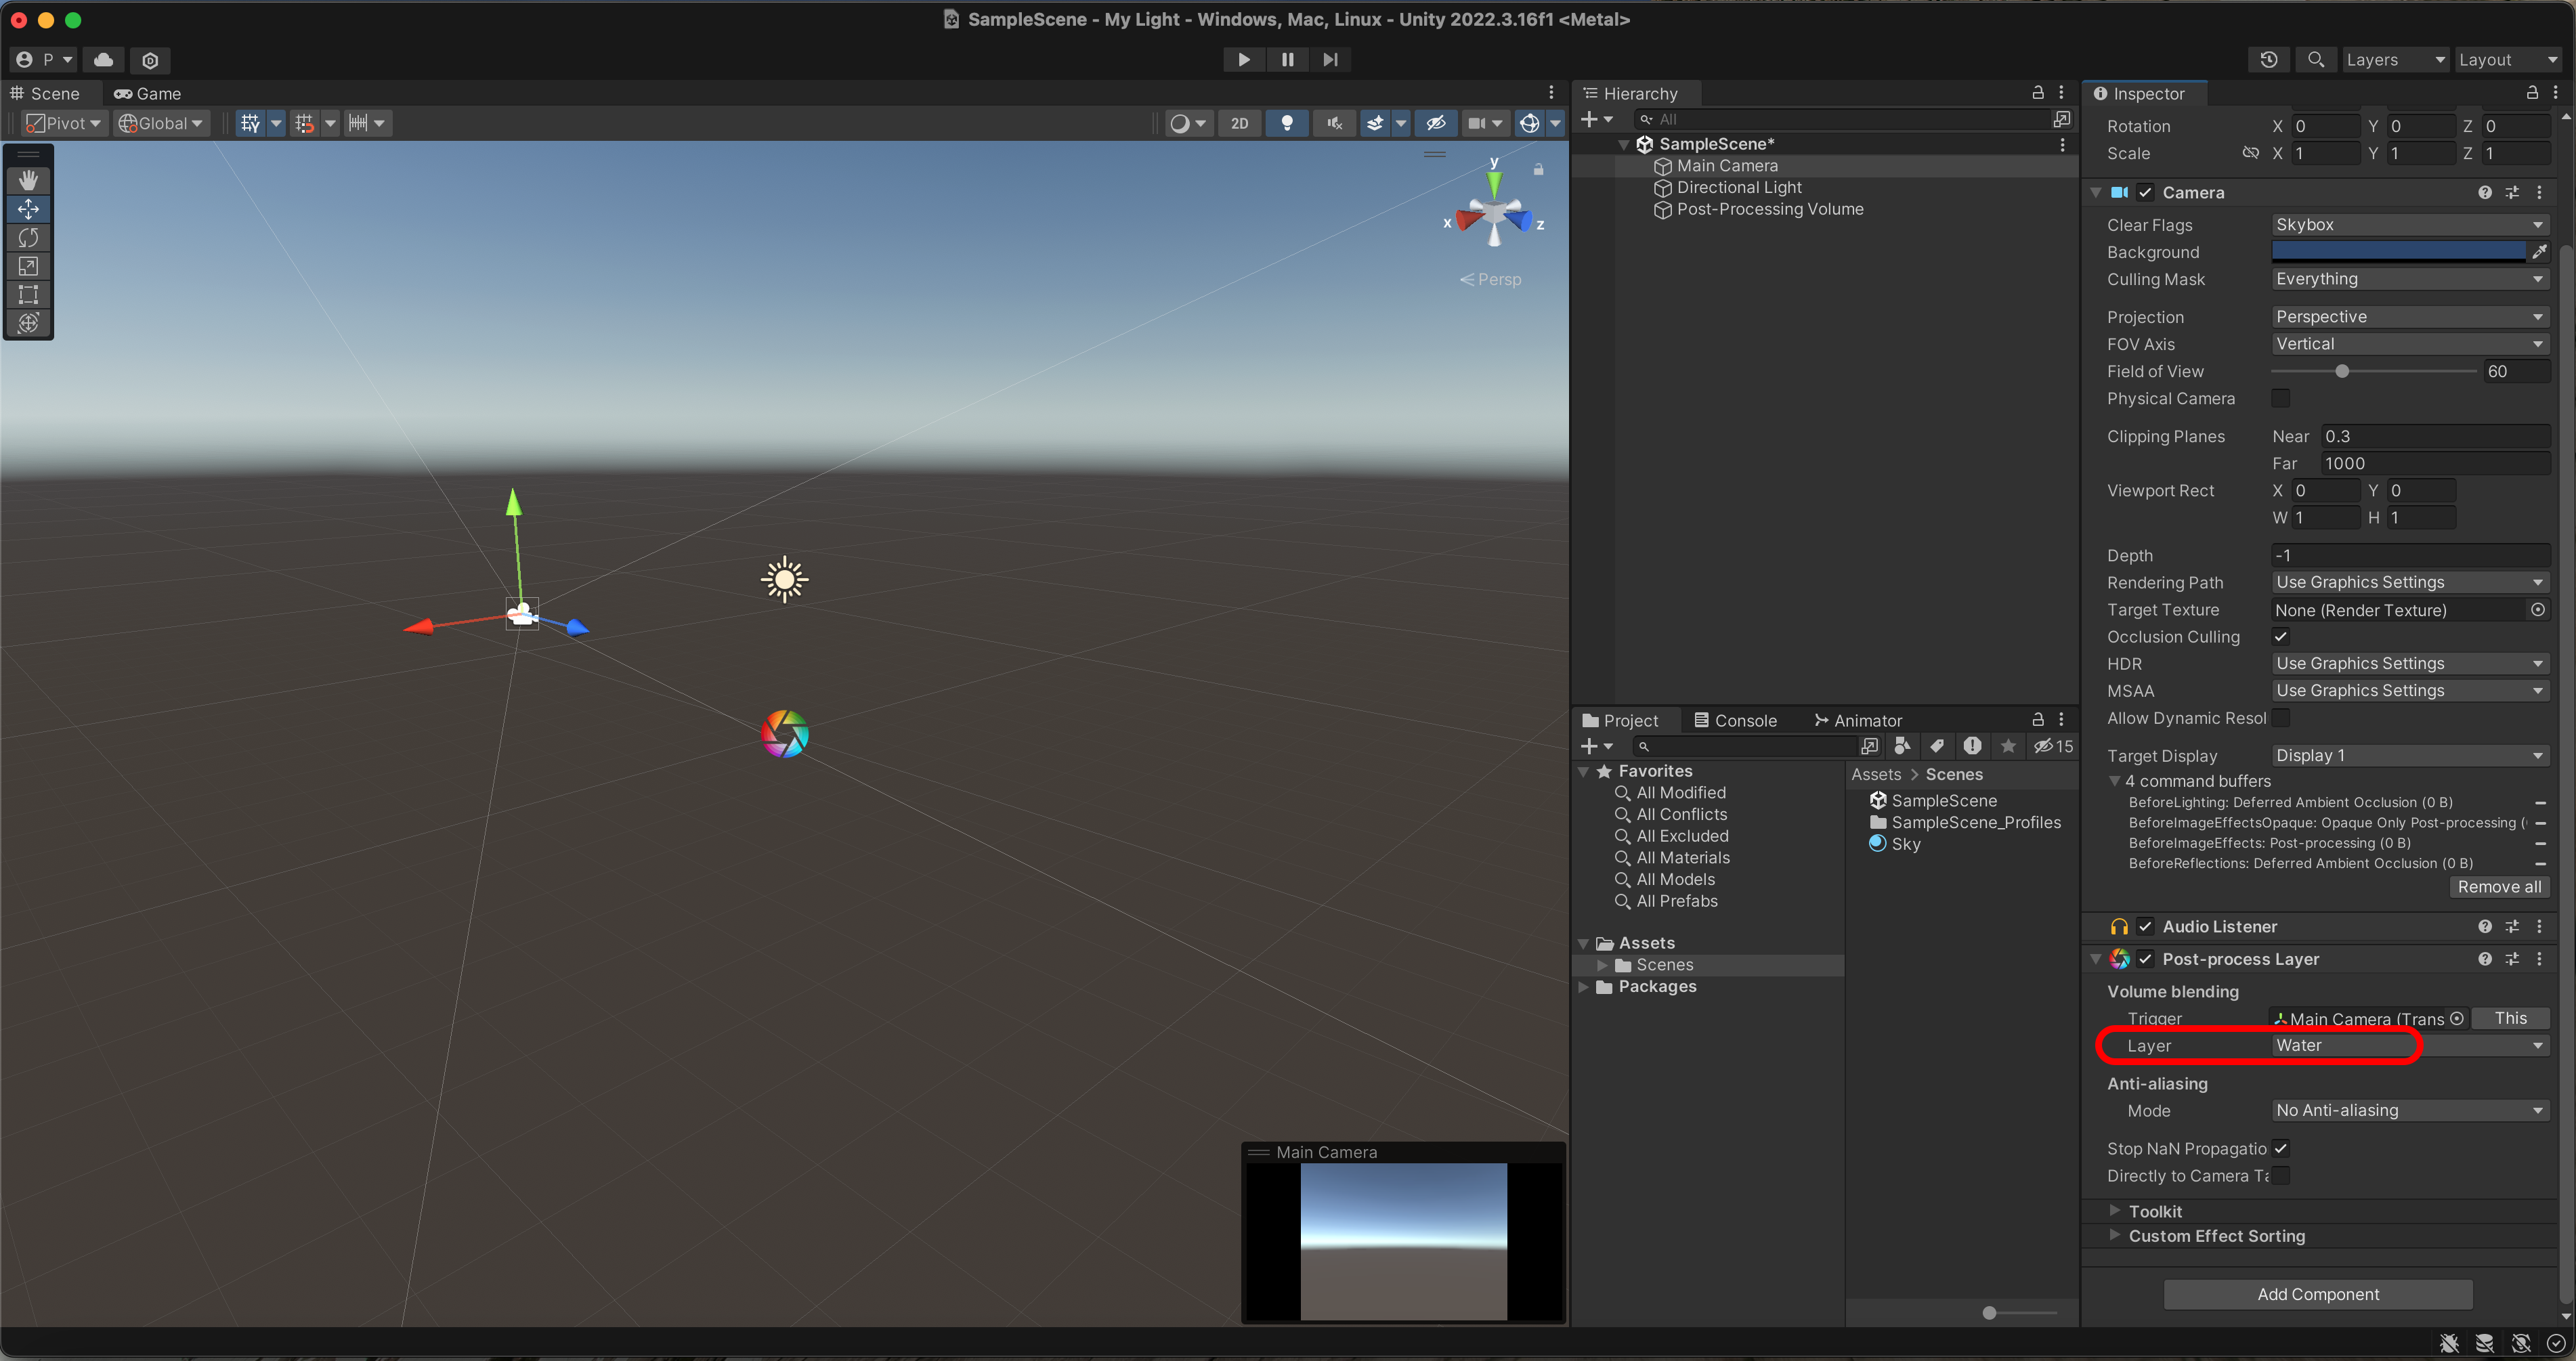Screen dimensions: 2576x1361
Task: Open the Clear Flags Skybox dropdown
Action: pyautogui.click(x=2408, y=225)
